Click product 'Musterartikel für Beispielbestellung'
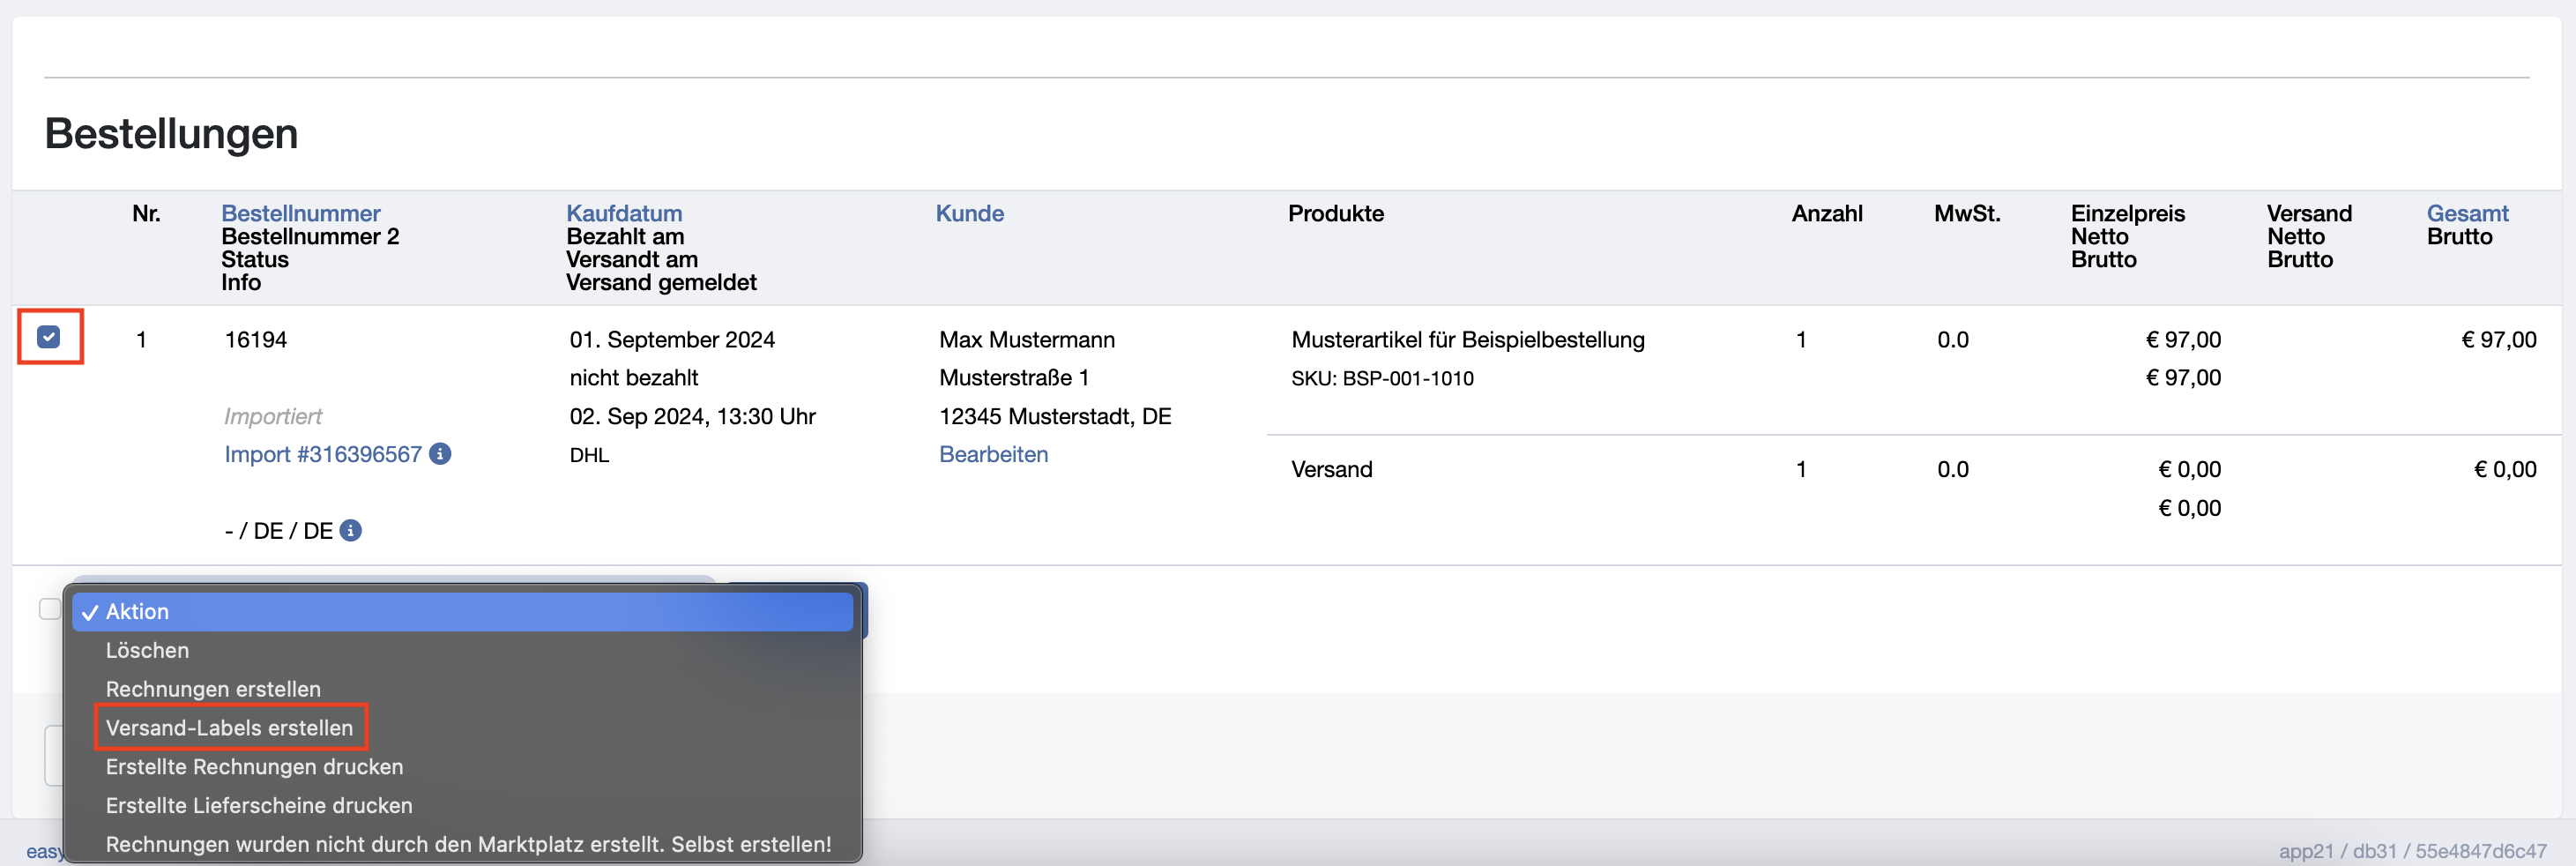 pyautogui.click(x=1468, y=340)
